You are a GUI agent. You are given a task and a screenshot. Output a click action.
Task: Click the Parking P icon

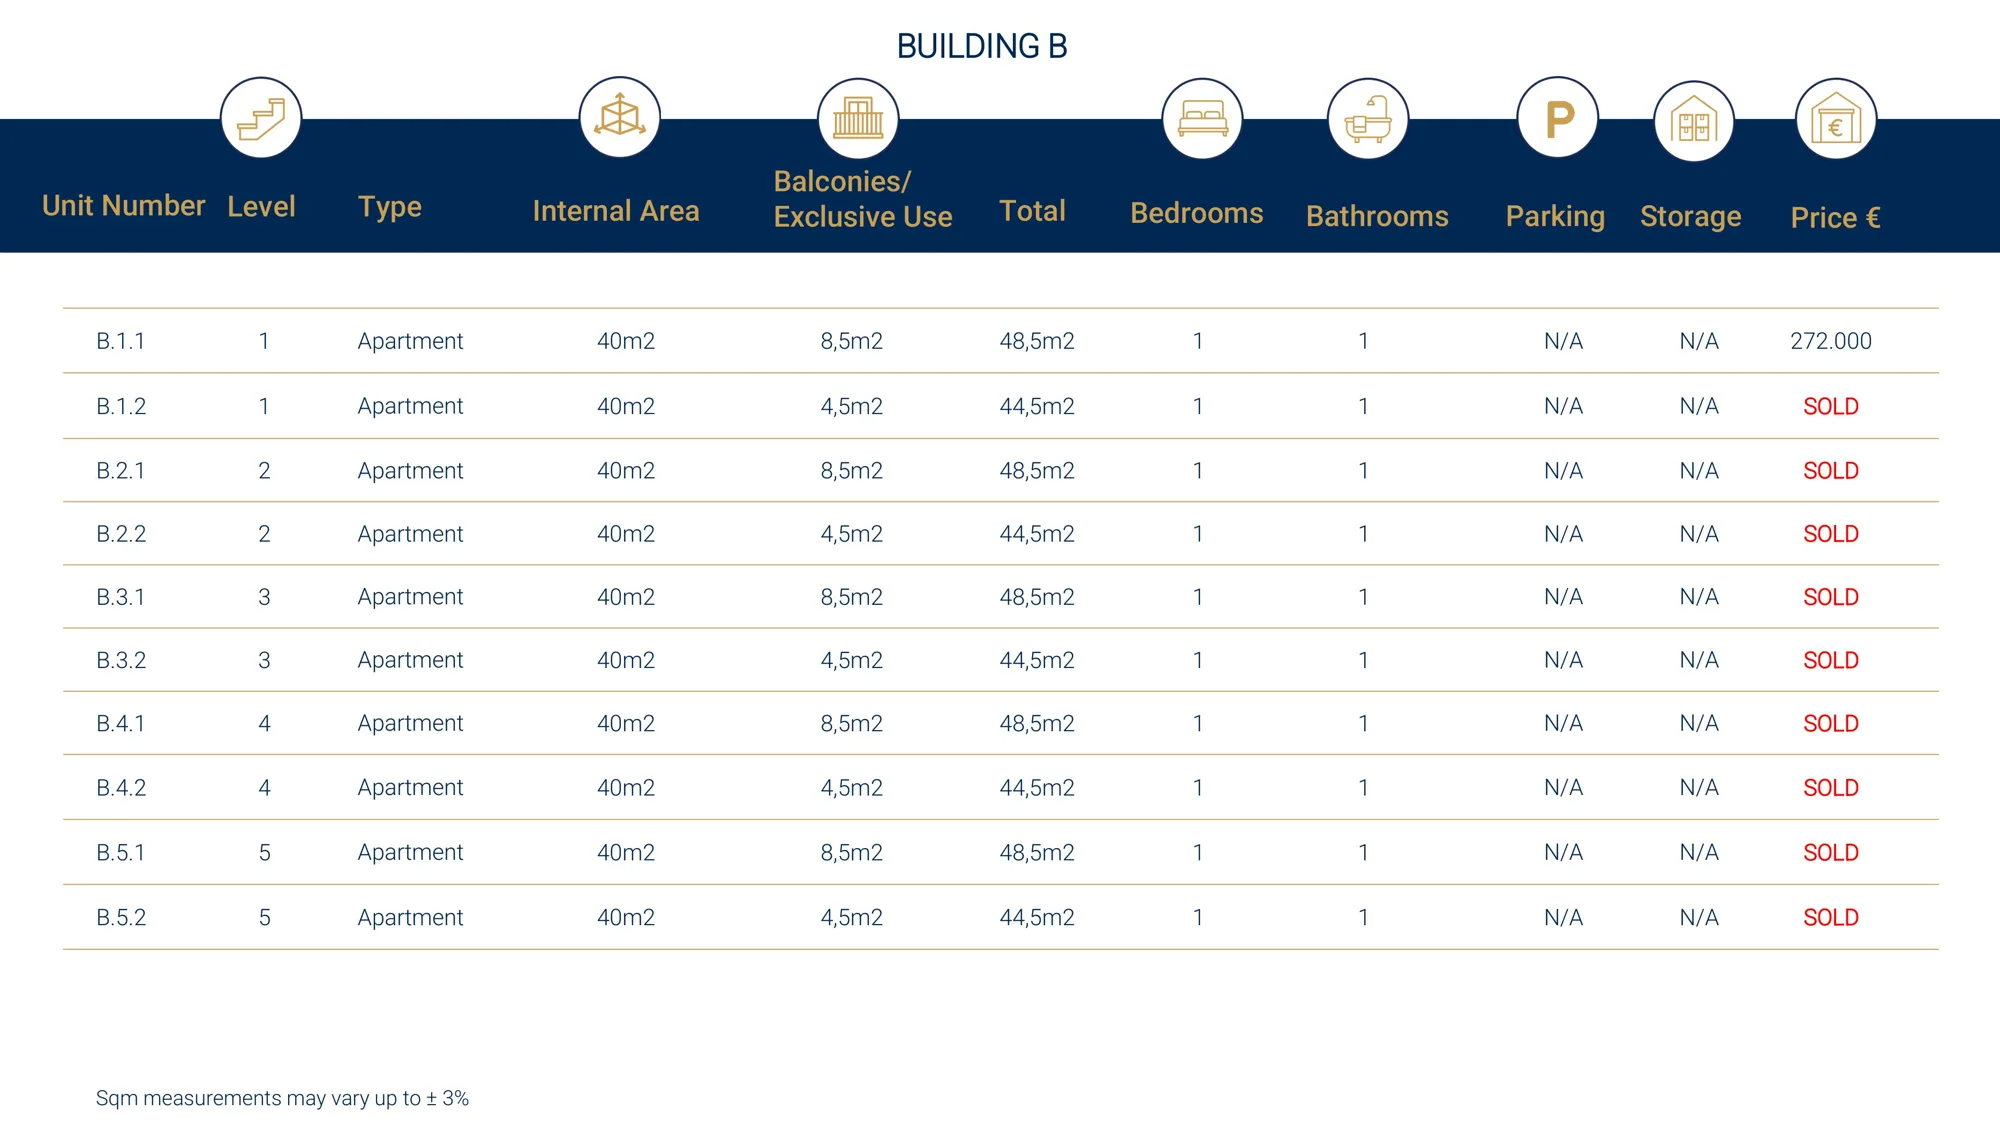(1557, 118)
